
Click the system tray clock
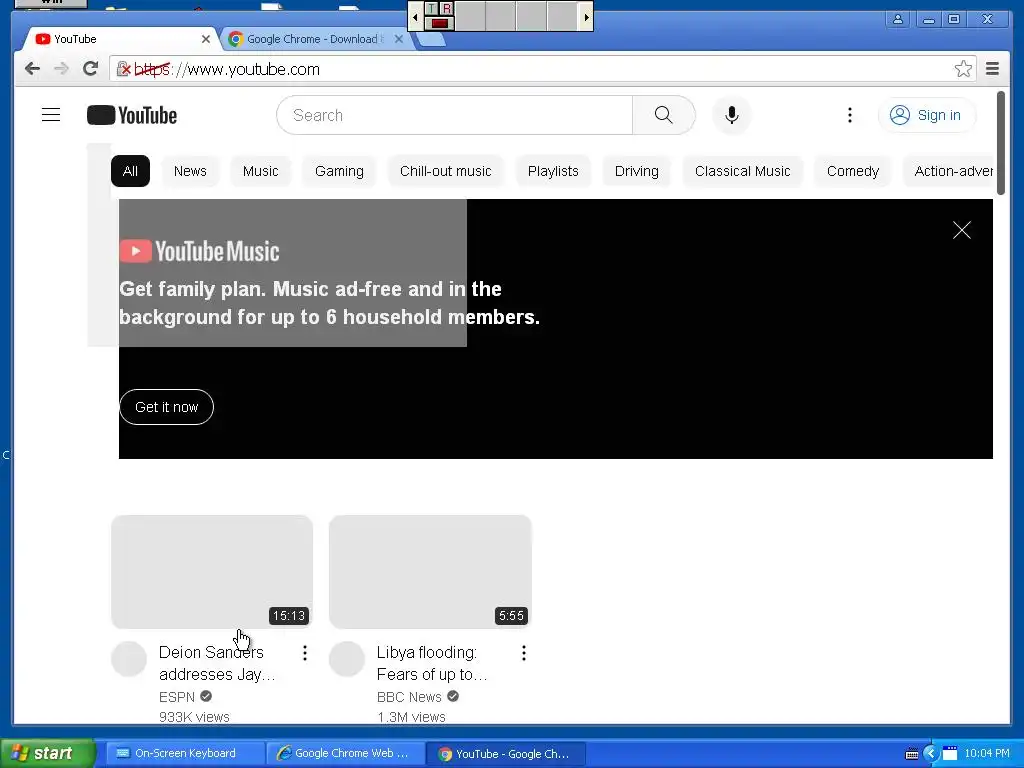click(987, 753)
